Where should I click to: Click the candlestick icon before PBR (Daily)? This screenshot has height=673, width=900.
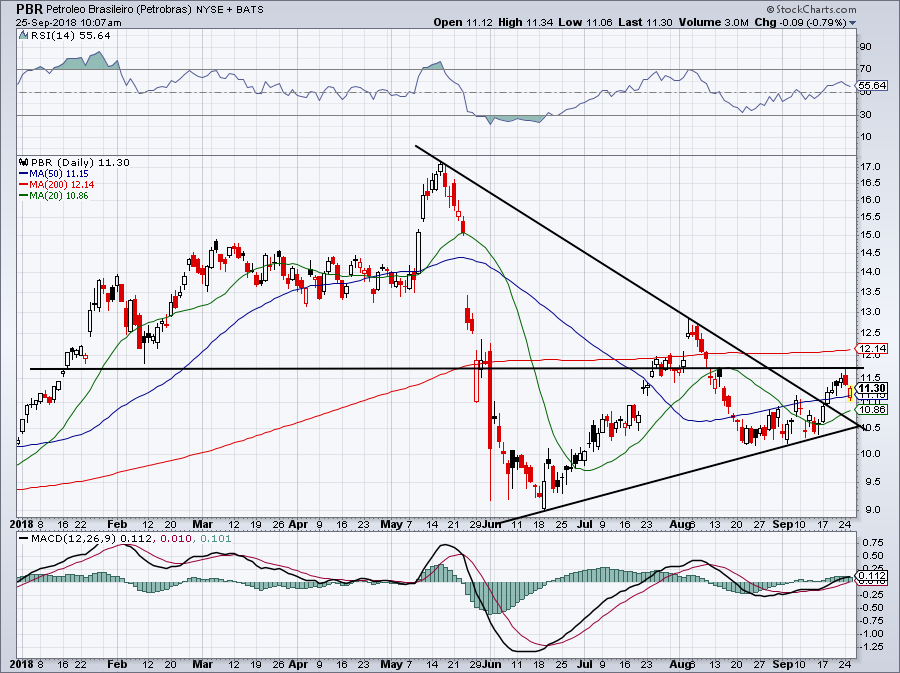(x=24, y=162)
